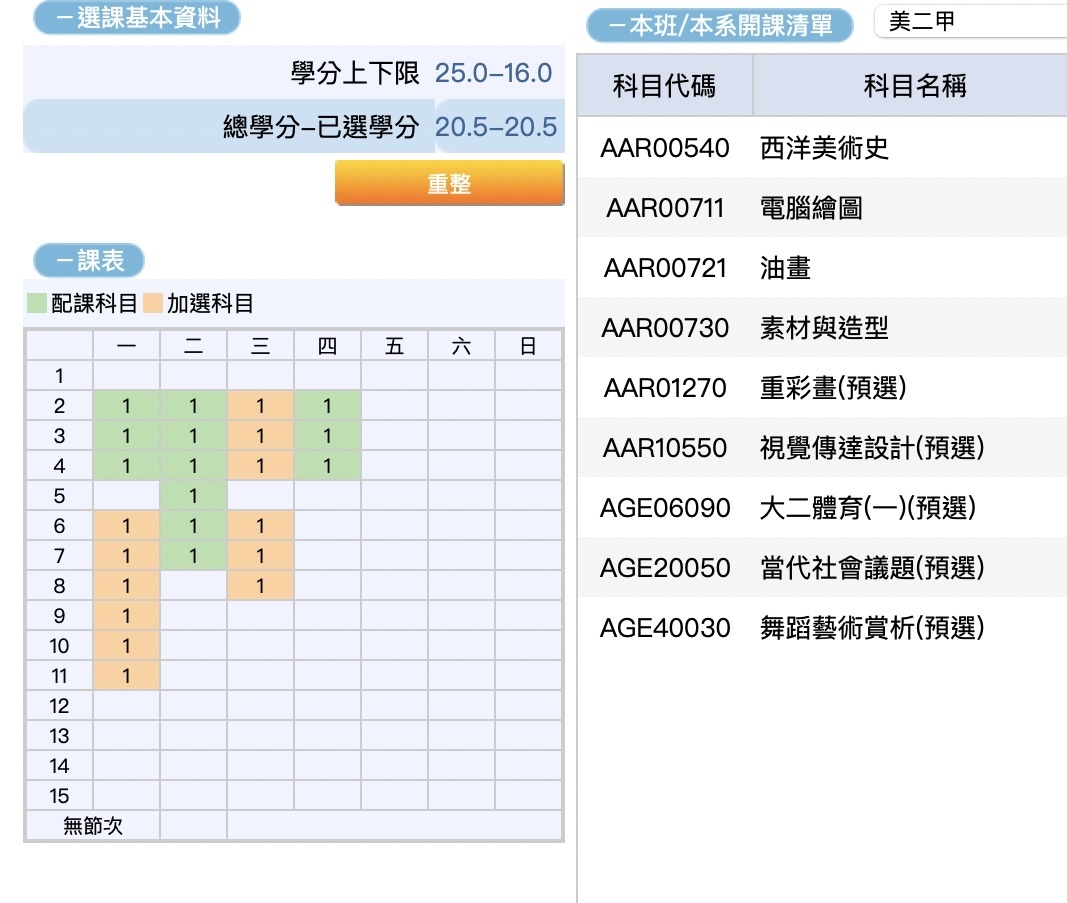Click the credit limit value 25.0–16.0
1067x903 pixels.
(493, 72)
